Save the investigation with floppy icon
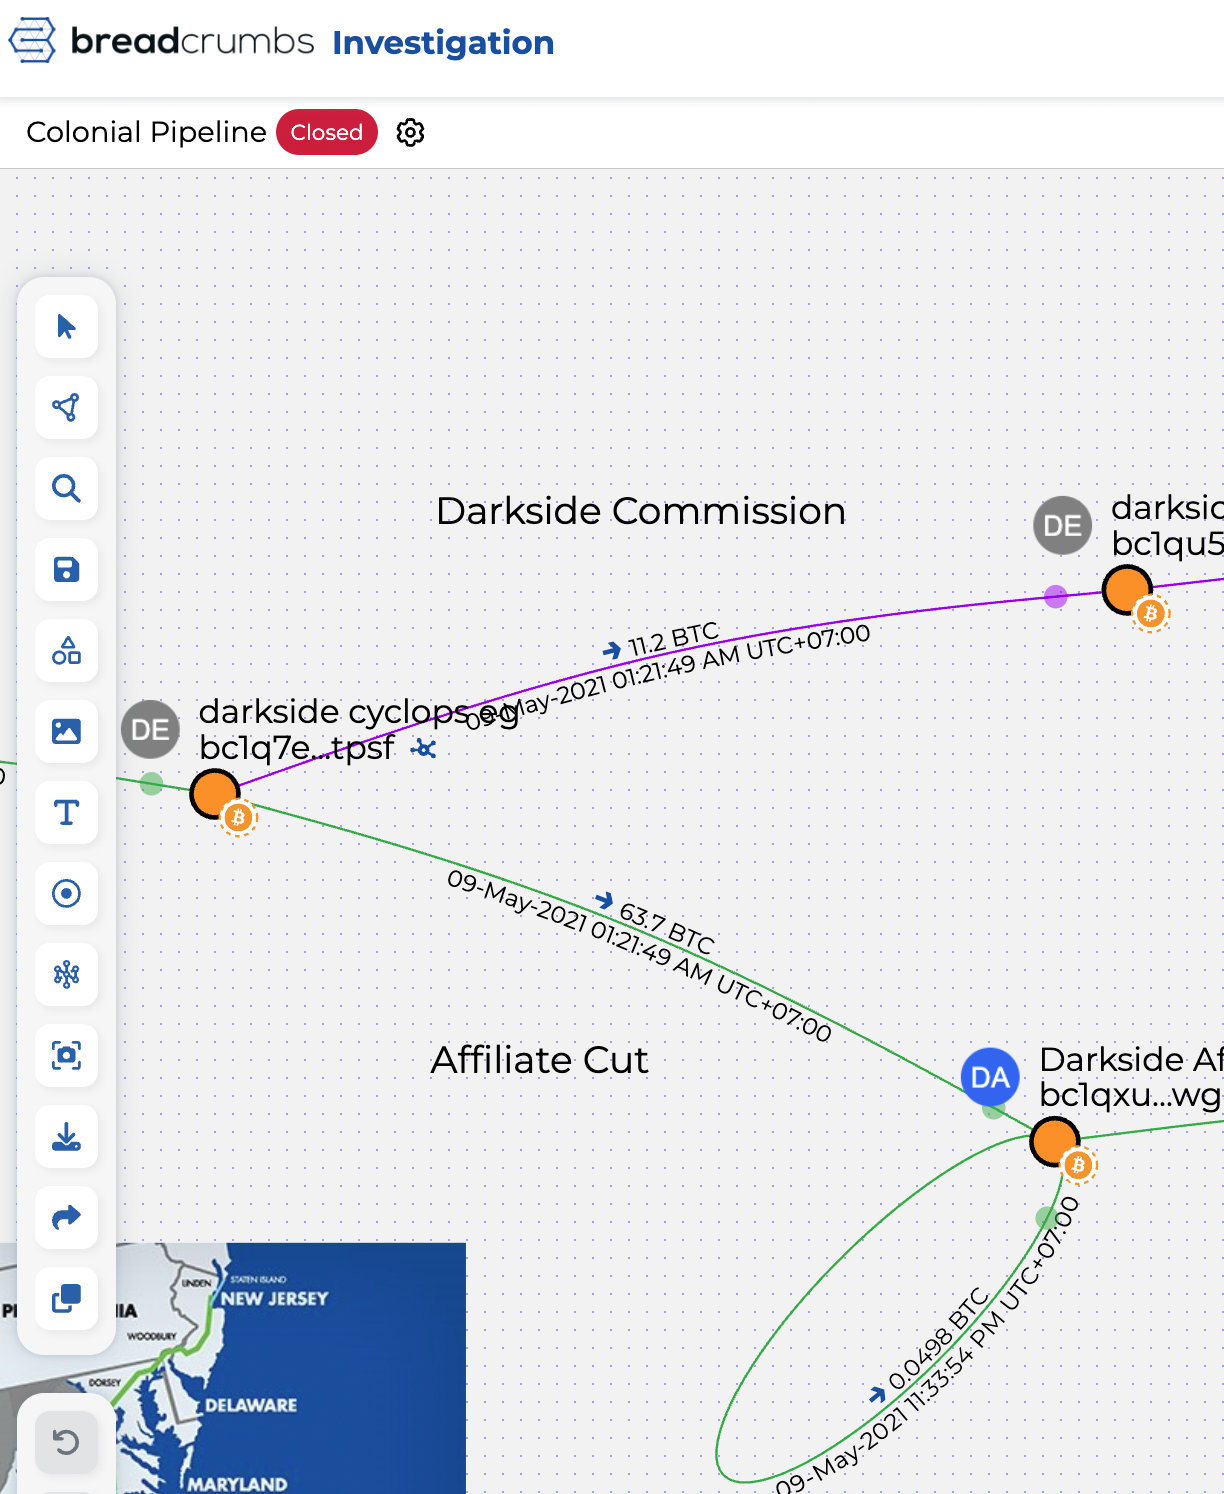The height and width of the screenshot is (1494, 1224). coord(66,570)
